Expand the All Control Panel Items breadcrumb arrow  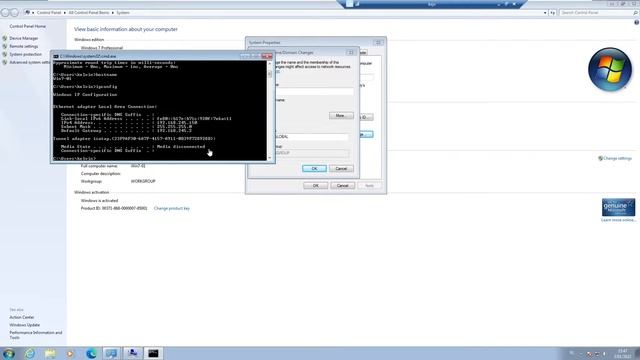coord(113,13)
